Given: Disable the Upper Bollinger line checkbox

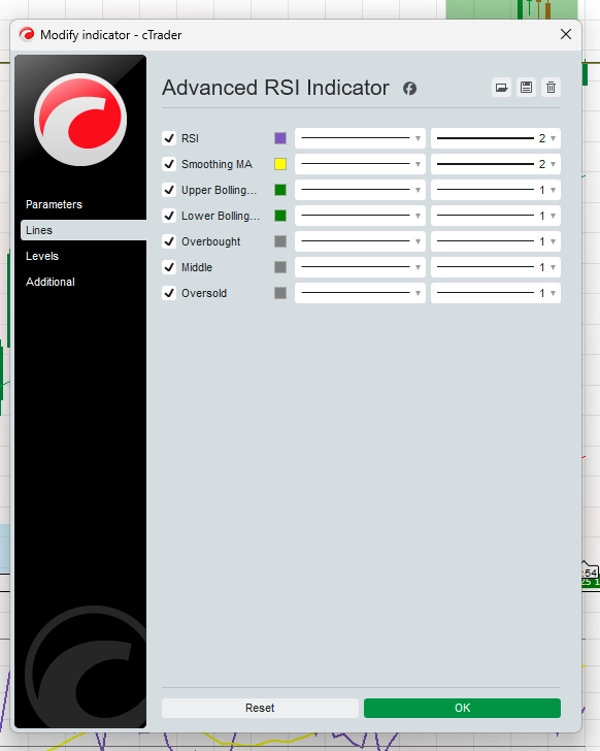Looking at the screenshot, I should click(169, 190).
